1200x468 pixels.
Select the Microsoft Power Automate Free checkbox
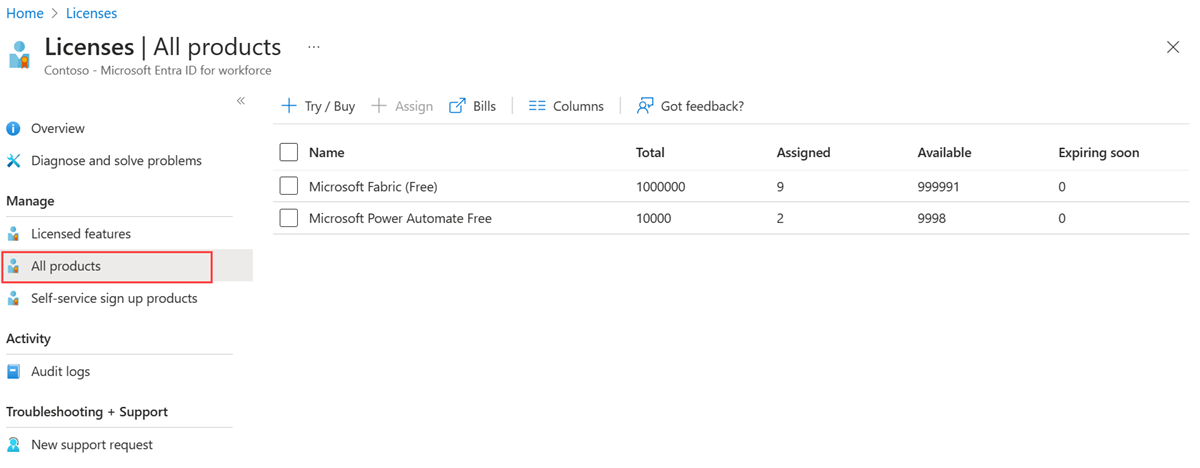click(x=289, y=218)
